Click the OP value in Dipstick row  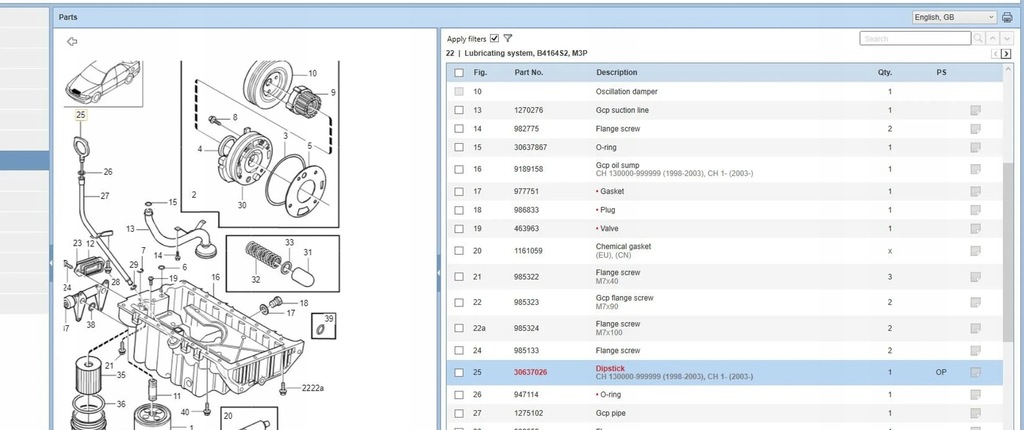point(941,372)
